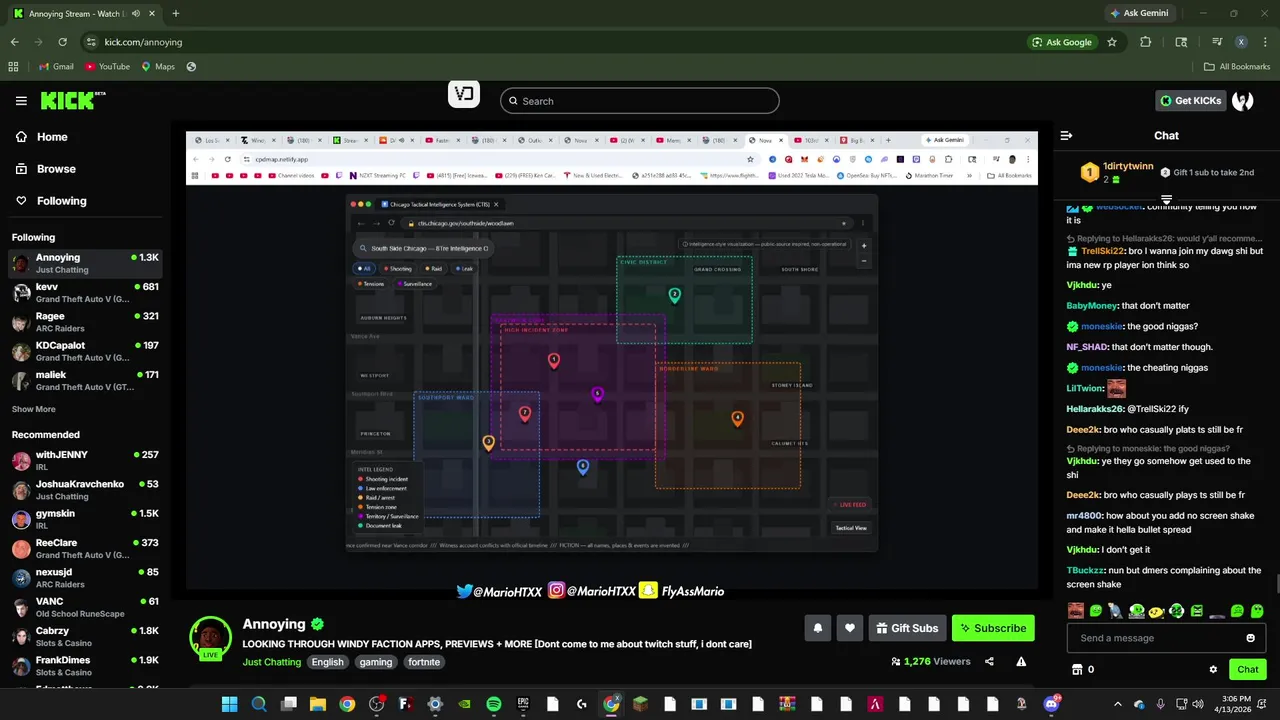Open the Maps bookmark

(158, 67)
